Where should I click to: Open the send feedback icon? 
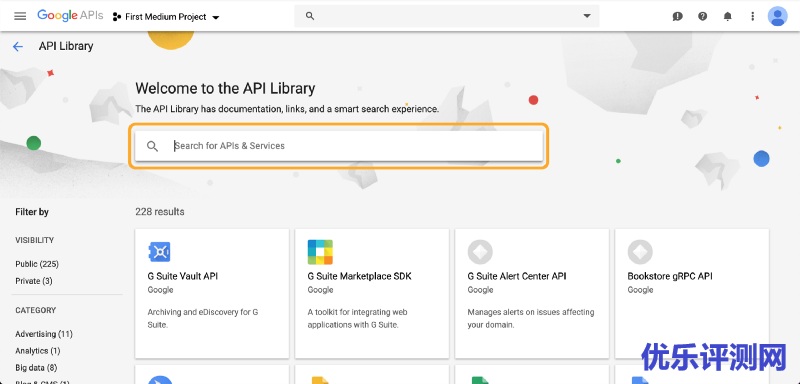pyautogui.click(x=678, y=16)
